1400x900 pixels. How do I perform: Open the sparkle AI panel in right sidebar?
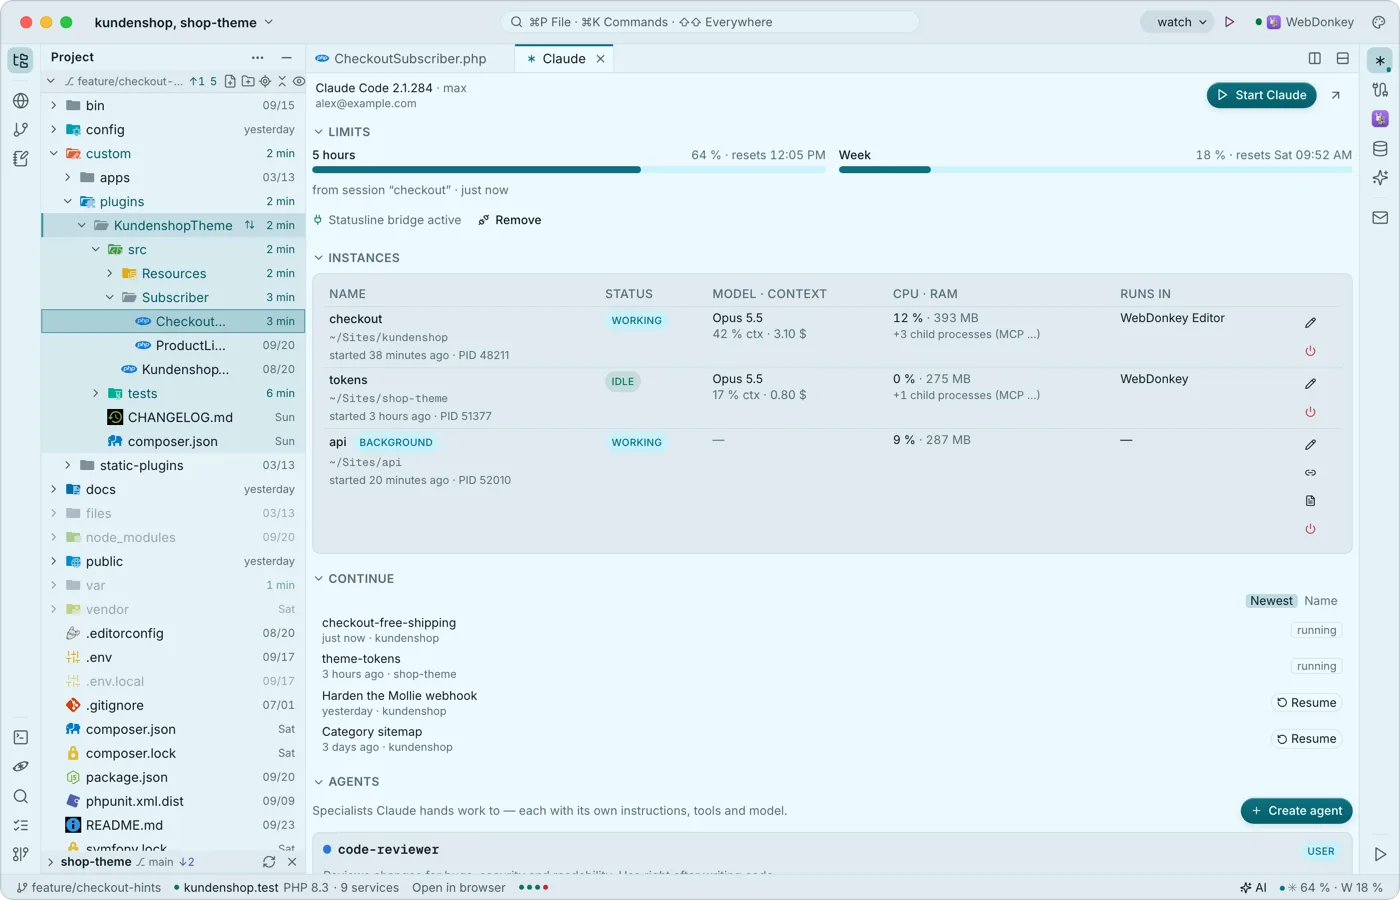tap(1380, 178)
